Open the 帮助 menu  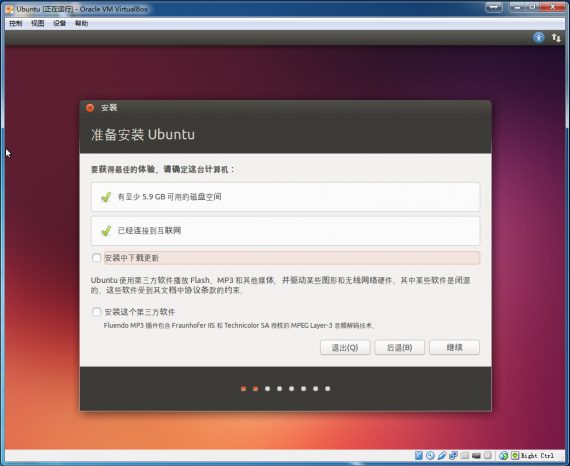(x=81, y=23)
